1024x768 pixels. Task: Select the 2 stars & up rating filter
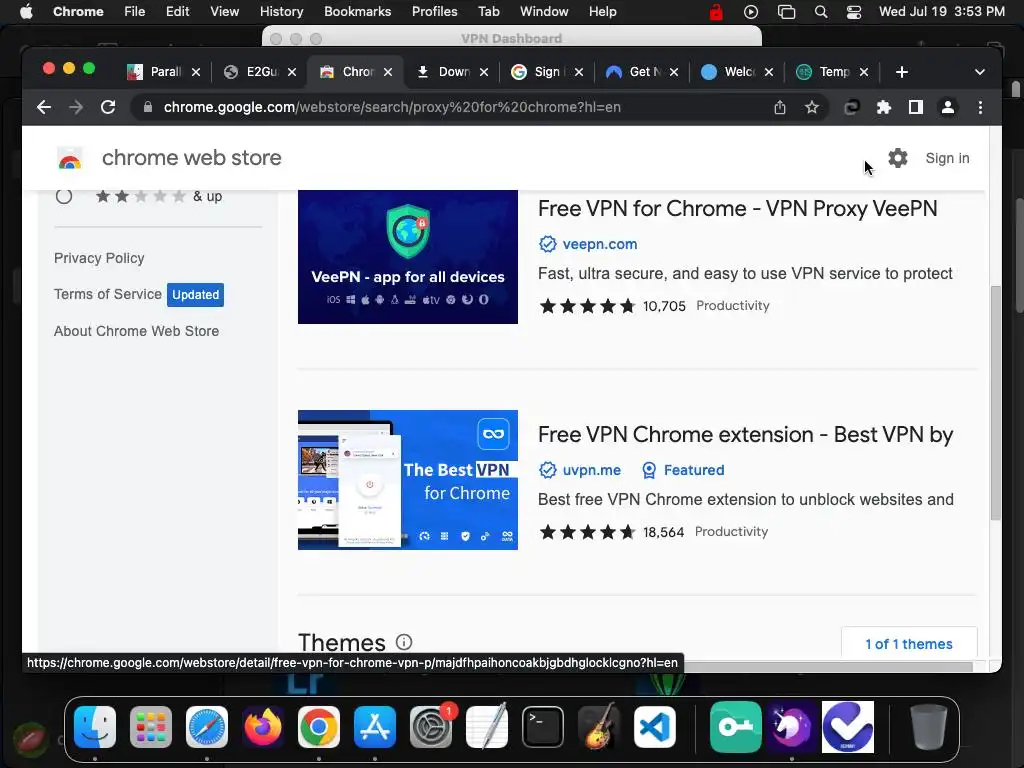[63, 196]
